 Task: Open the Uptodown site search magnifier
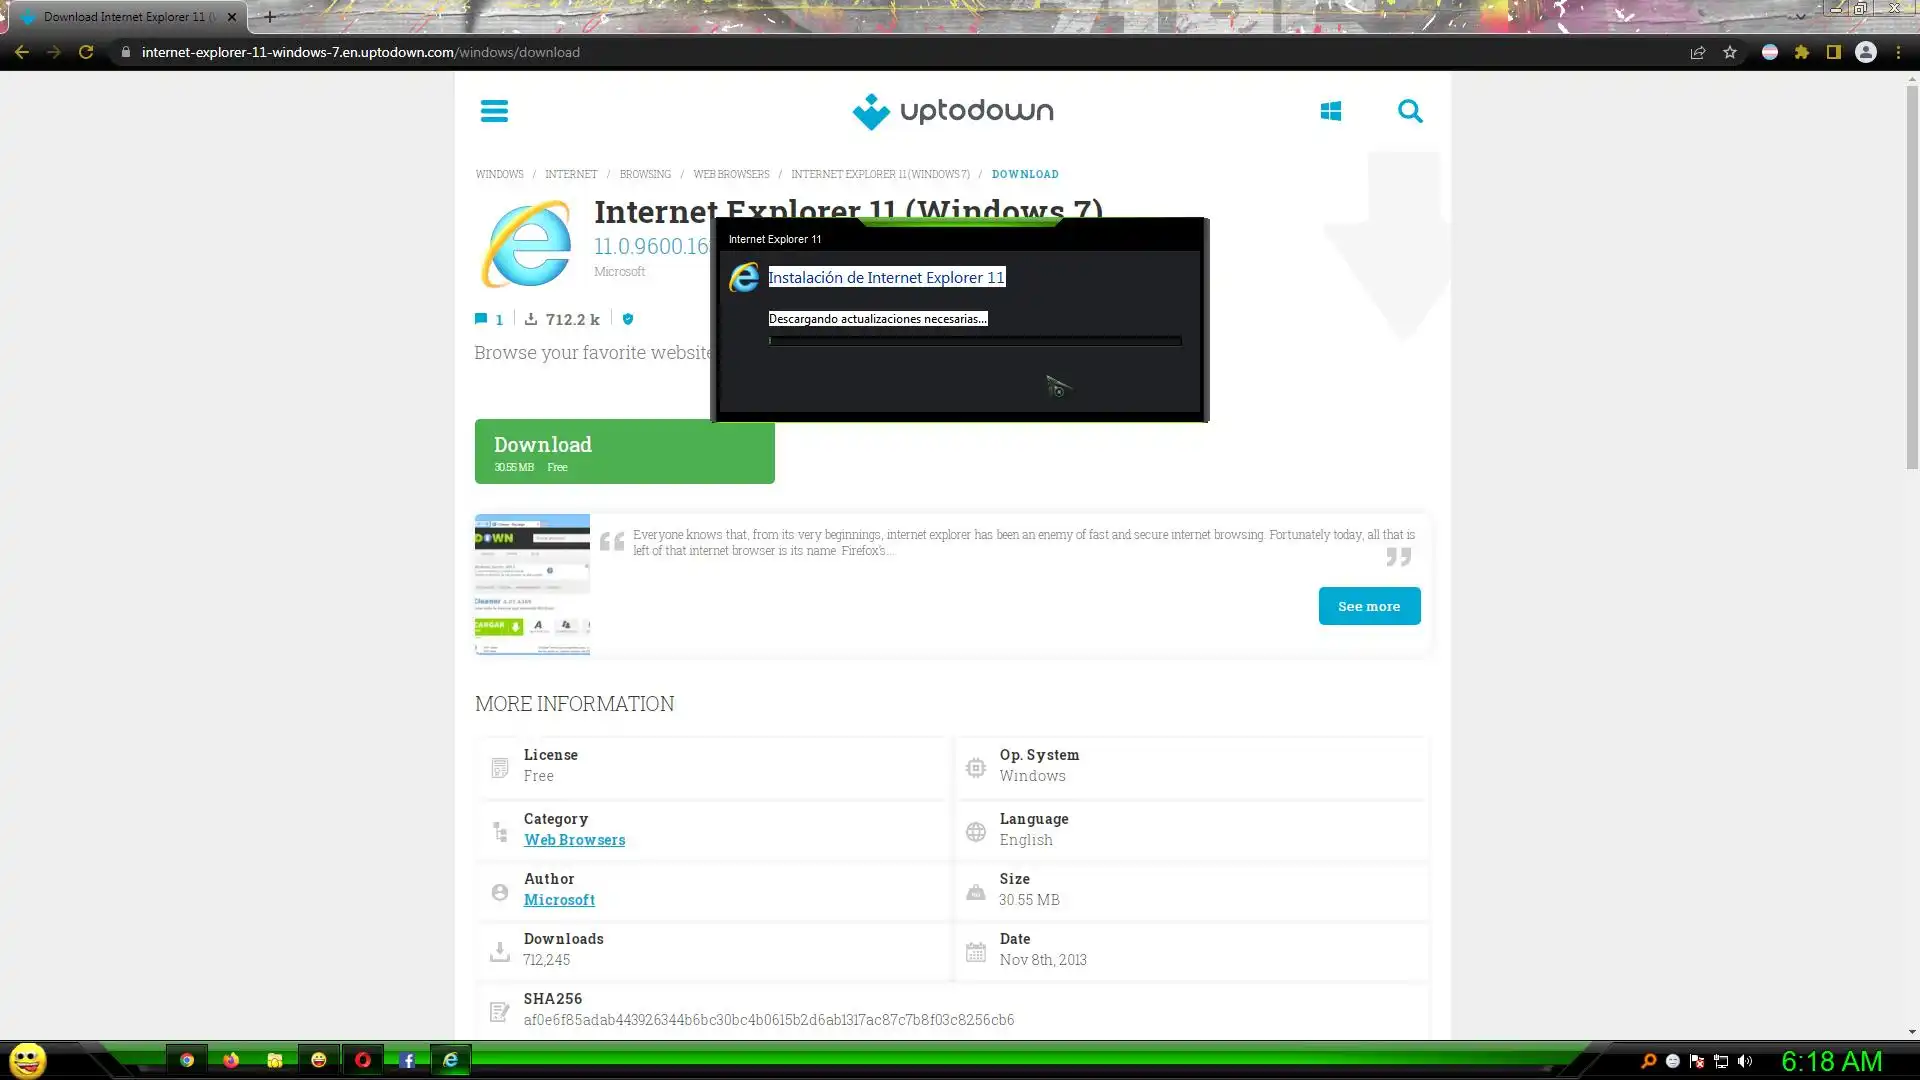(x=1410, y=111)
